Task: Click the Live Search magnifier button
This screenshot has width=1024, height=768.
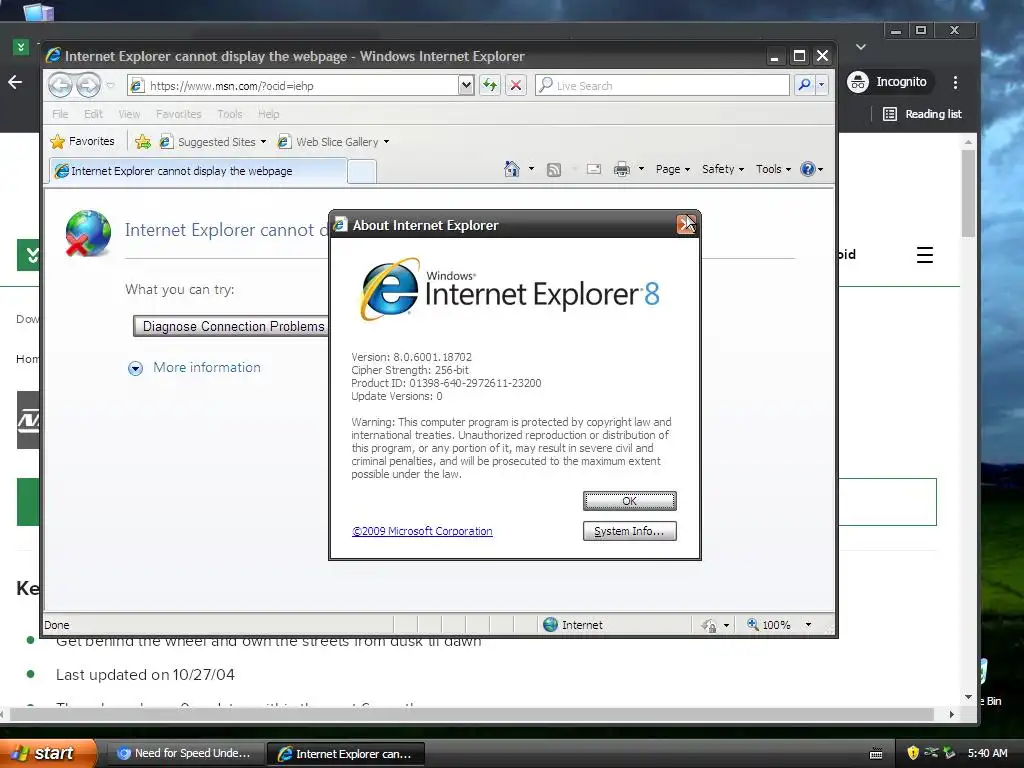Action: click(805, 85)
